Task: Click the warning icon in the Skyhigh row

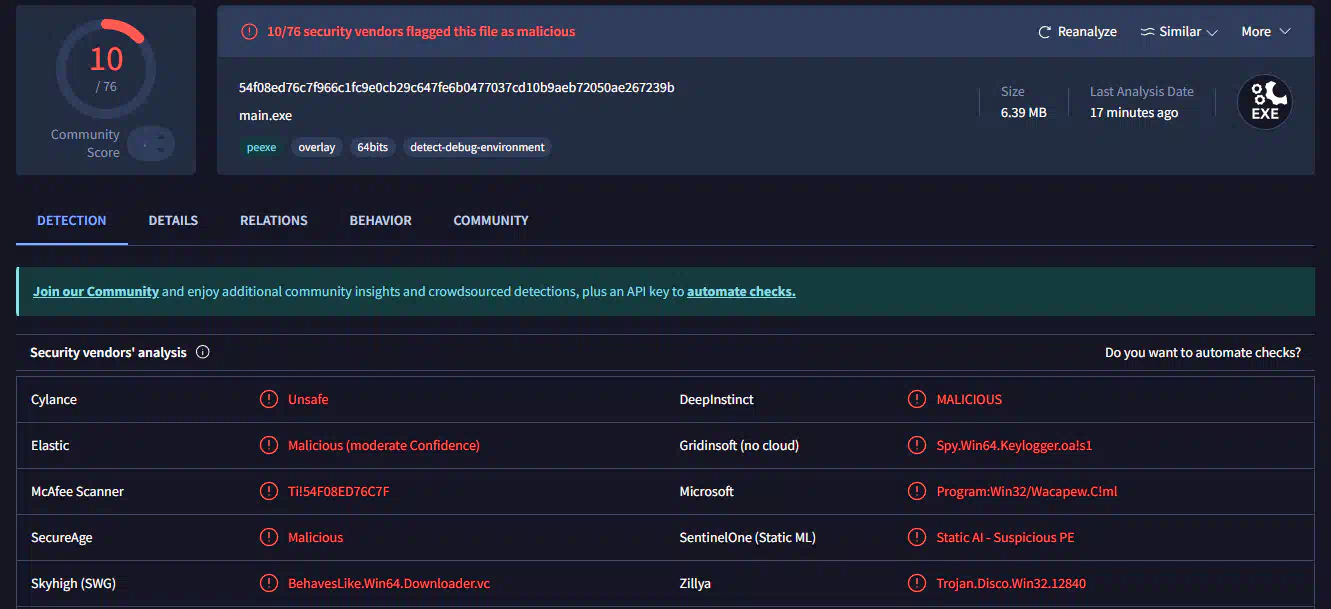Action: point(269,583)
